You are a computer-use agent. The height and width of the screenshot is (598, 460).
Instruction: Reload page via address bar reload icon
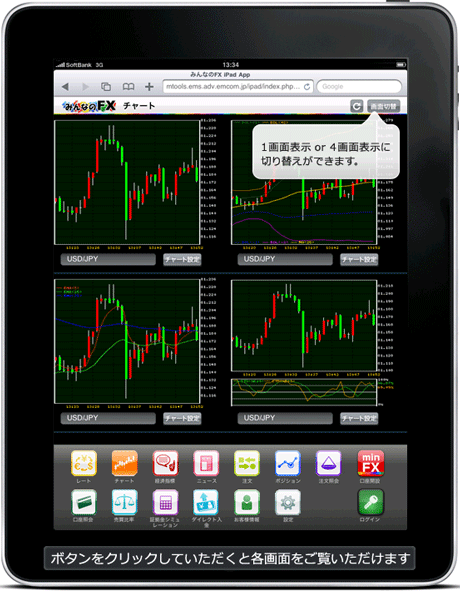tap(307, 87)
